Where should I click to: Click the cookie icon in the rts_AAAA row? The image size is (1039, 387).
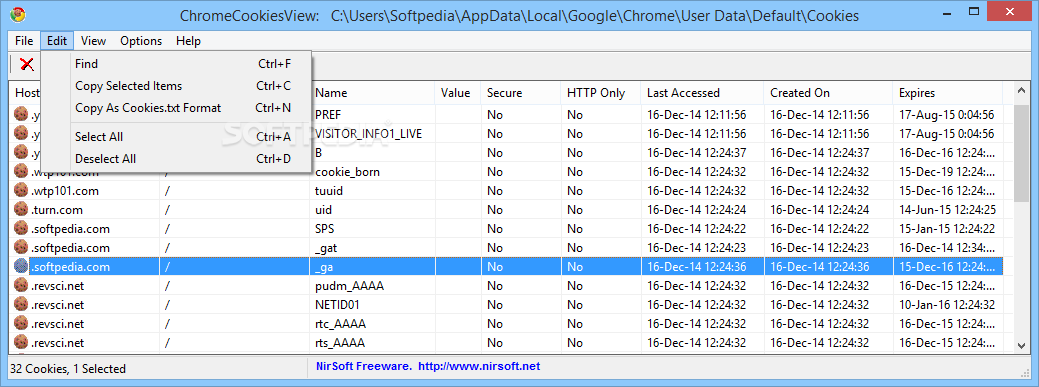(21, 343)
